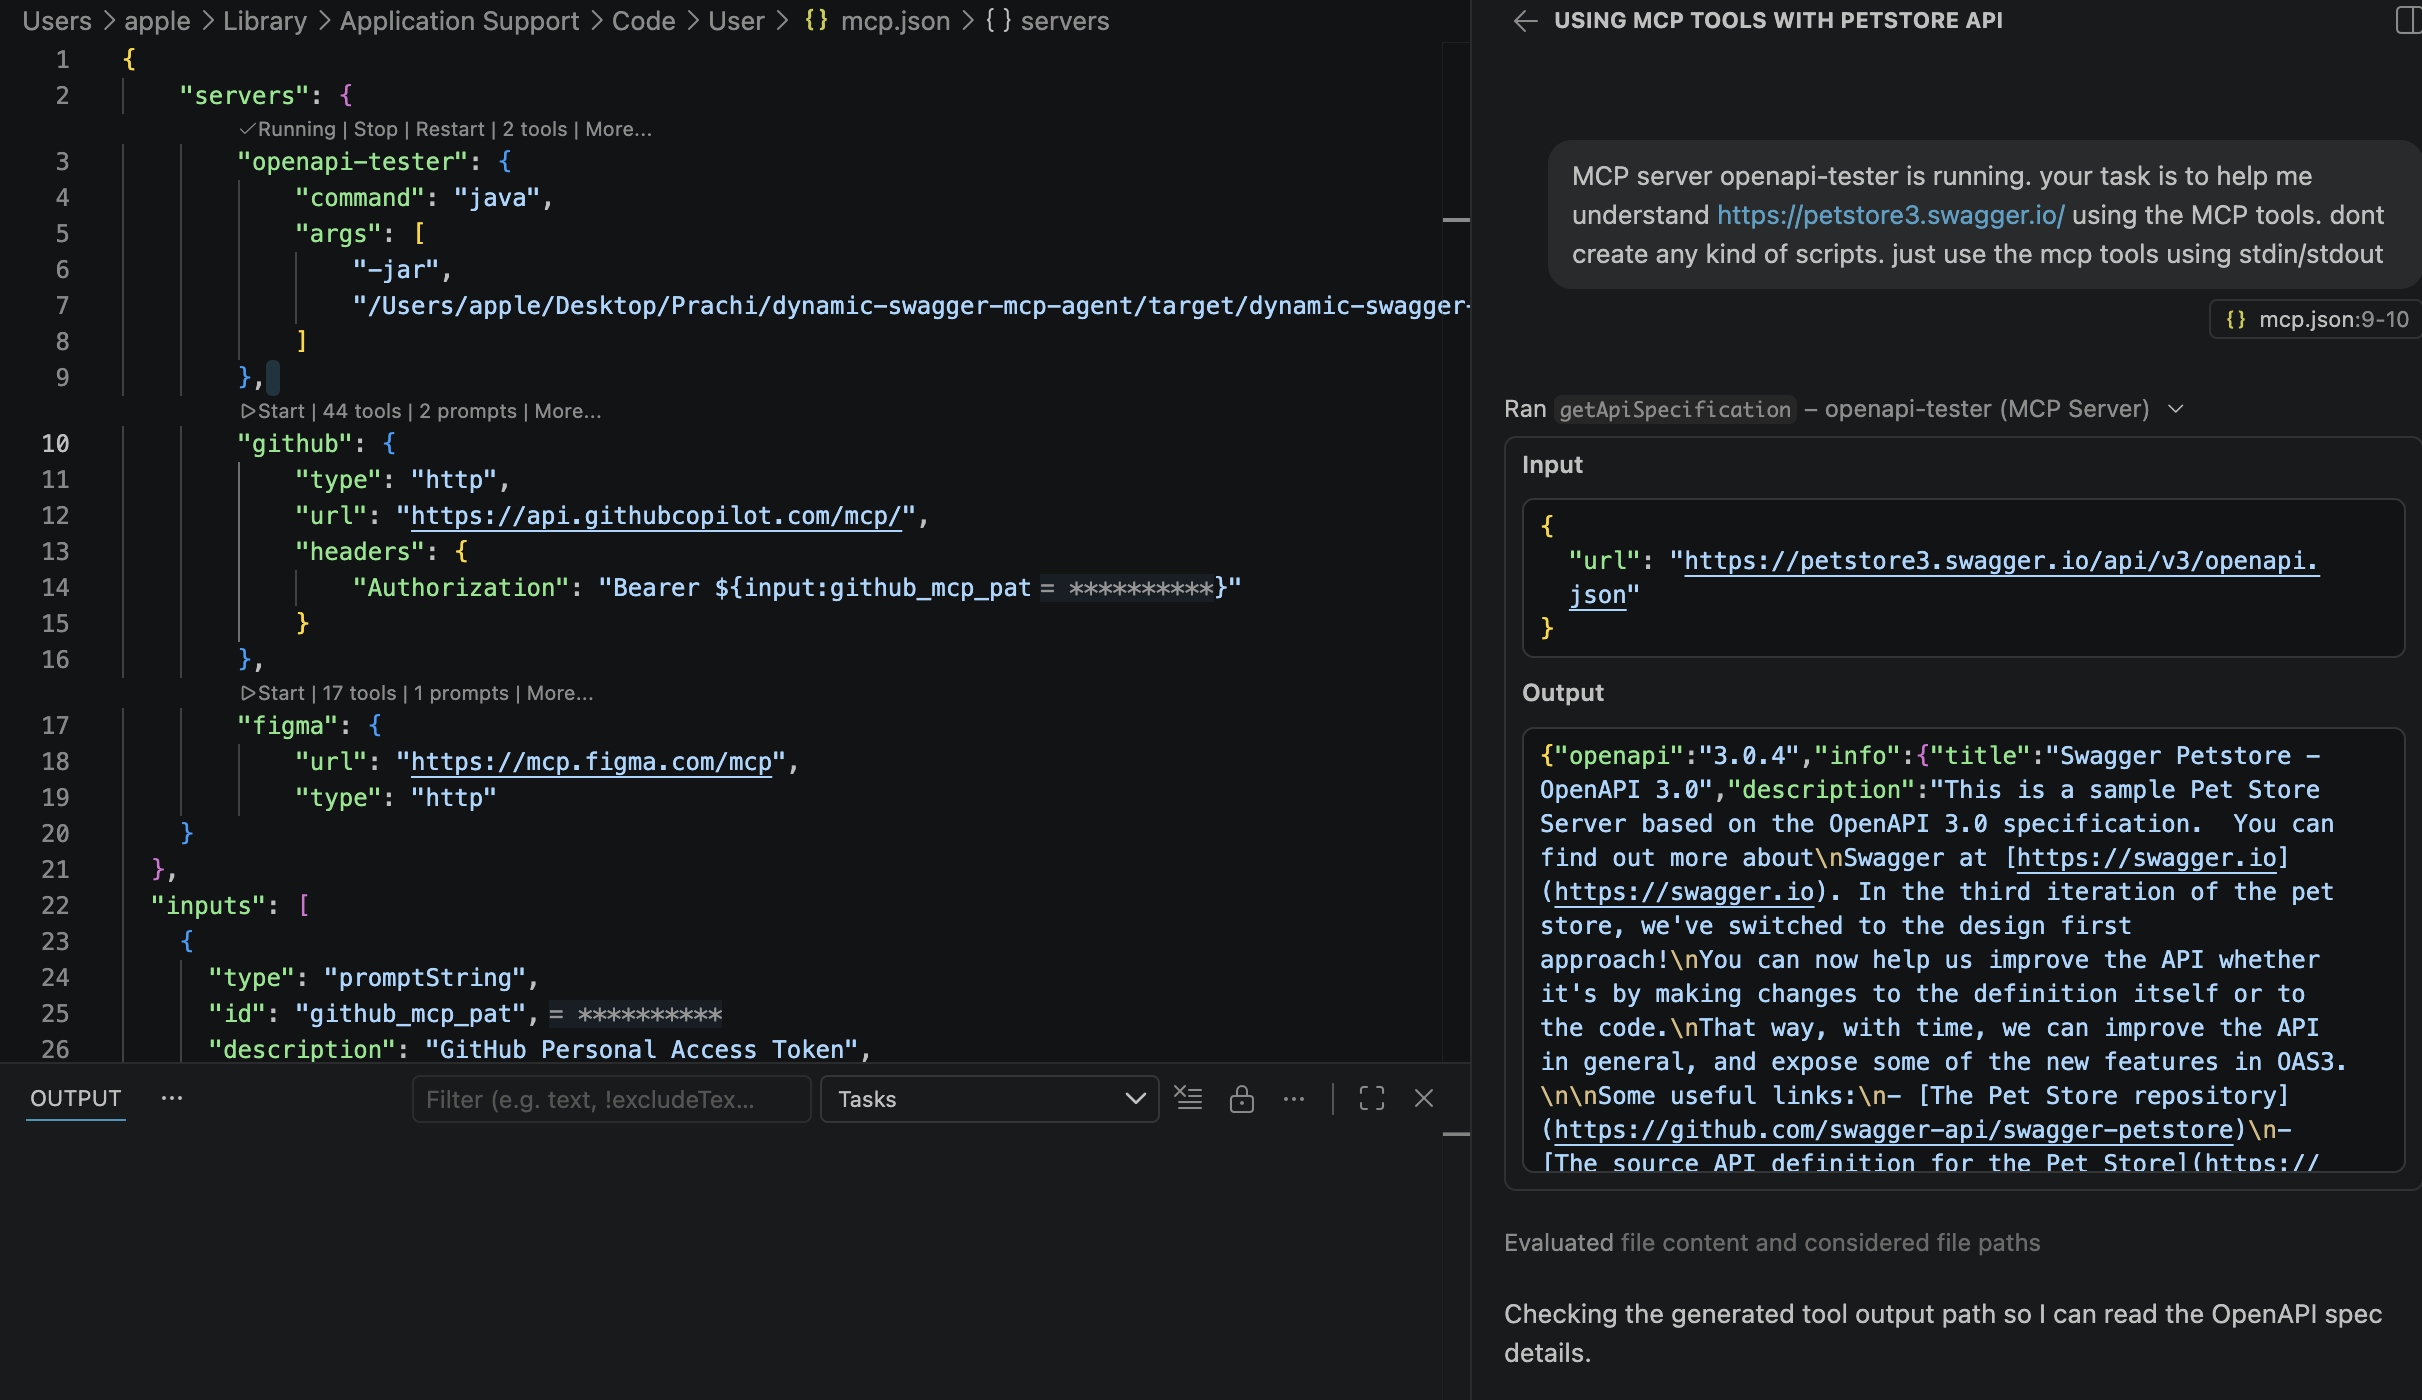Close the output panel
This screenshot has width=2422, height=1400.
[x=1424, y=1098]
